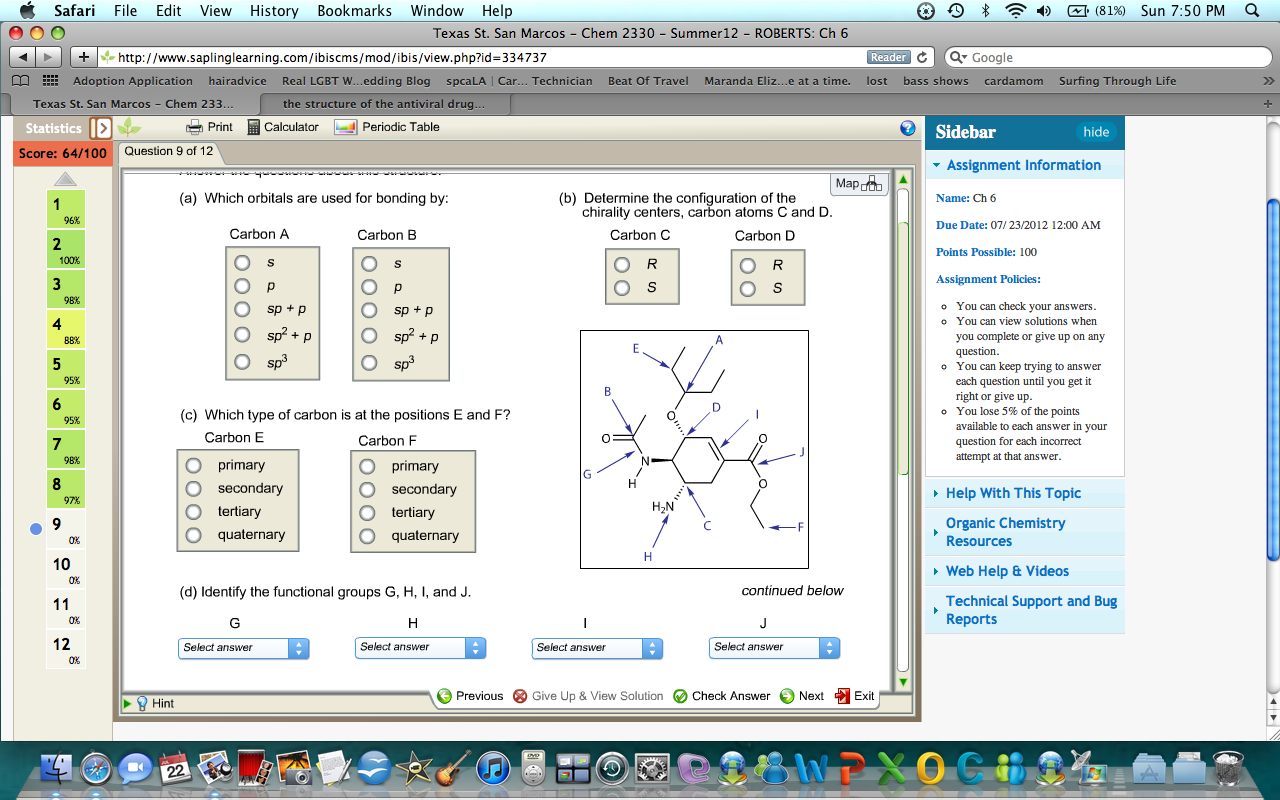Open functional group I dropdown
The width and height of the screenshot is (1280, 800).
pyautogui.click(x=597, y=648)
